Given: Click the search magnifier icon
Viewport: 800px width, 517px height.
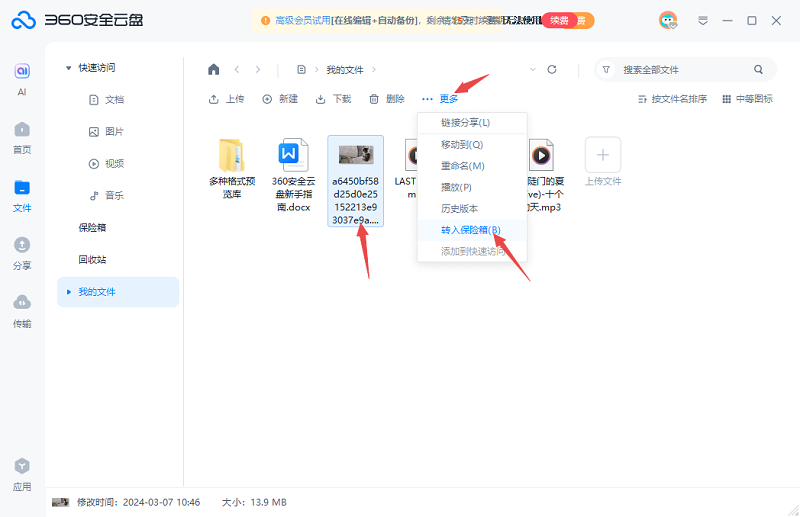Looking at the screenshot, I should pos(758,69).
